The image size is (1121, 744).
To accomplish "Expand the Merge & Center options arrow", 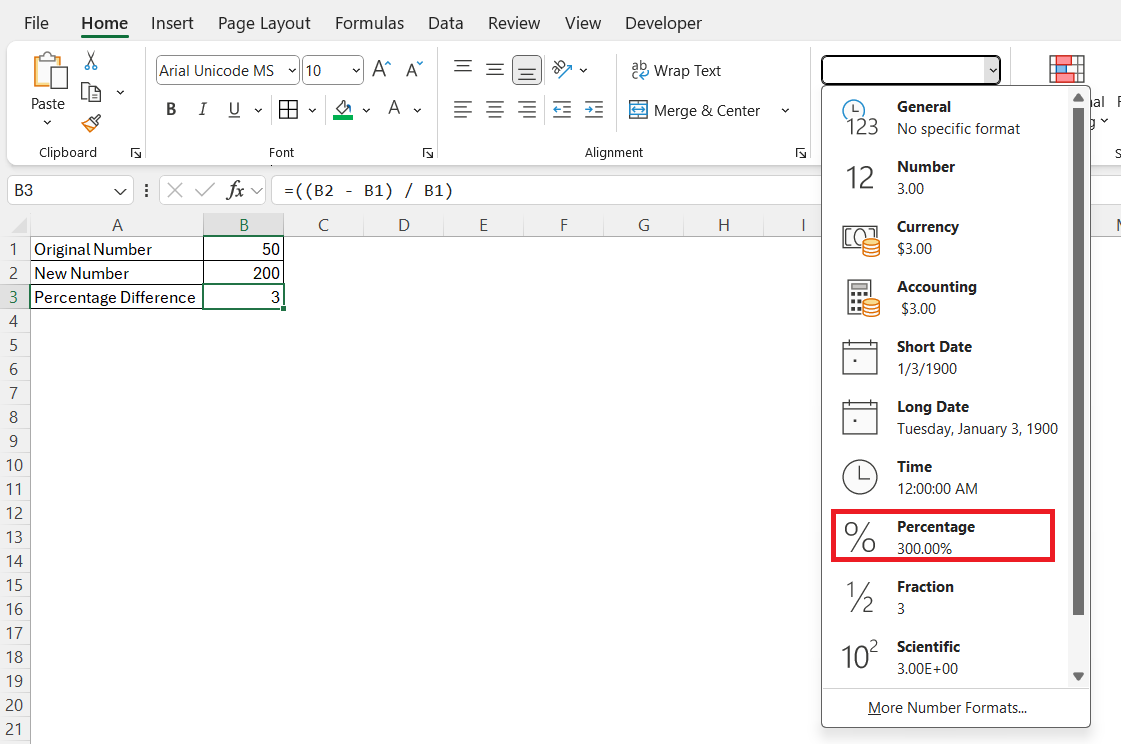I will [785, 110].
